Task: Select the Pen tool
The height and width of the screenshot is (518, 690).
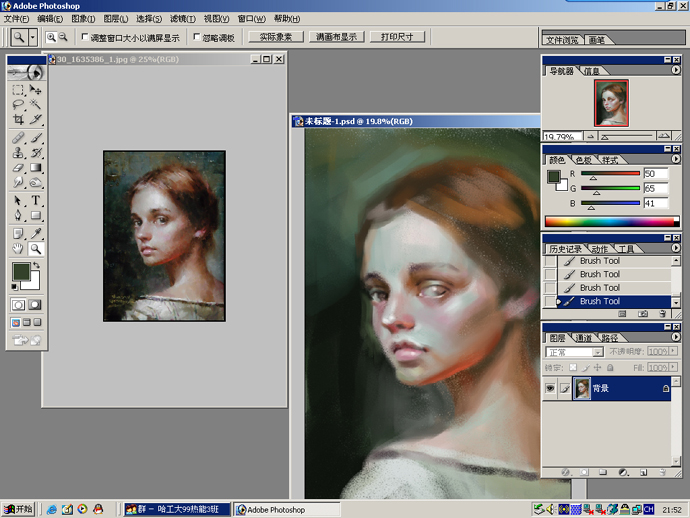Action: tap(18, 215)
